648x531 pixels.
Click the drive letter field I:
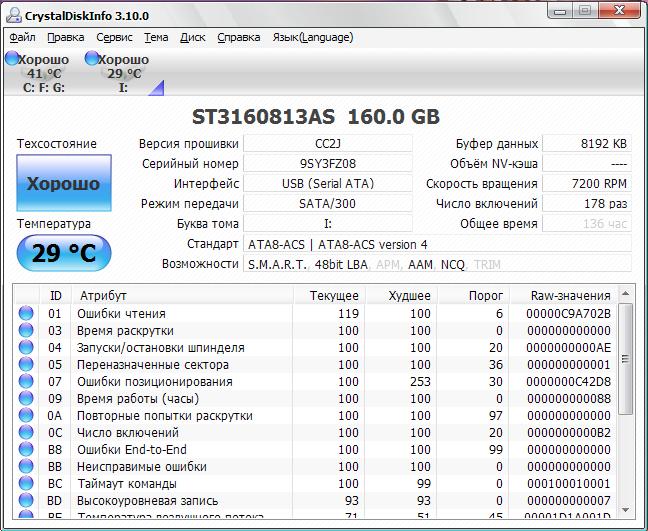(x=328, y=223)
